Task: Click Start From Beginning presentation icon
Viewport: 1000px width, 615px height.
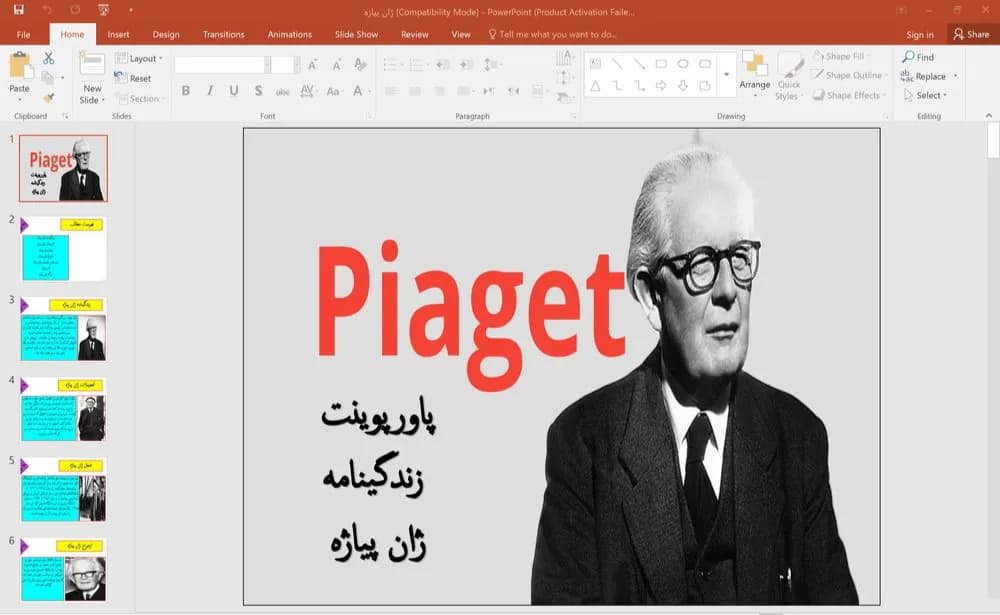Action: pos(103,10)
